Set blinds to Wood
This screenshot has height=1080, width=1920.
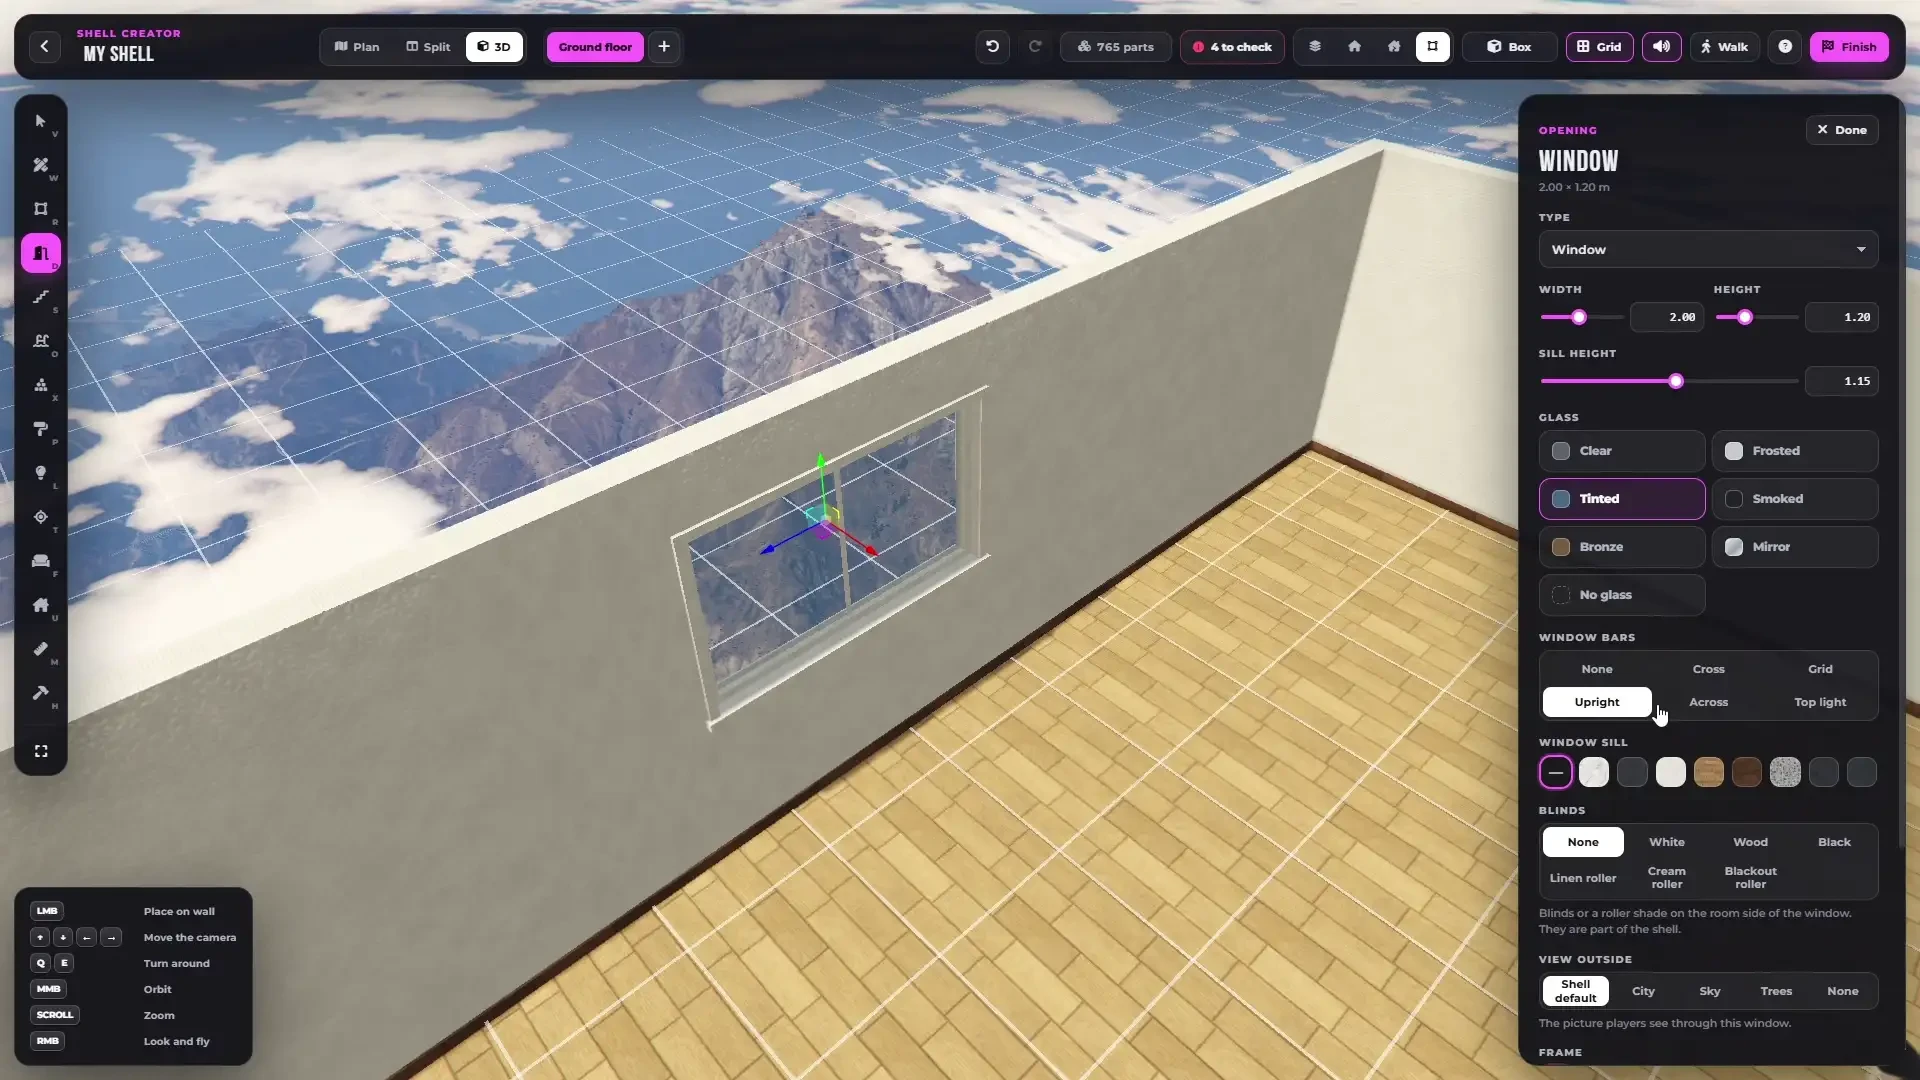(1750, 842)
